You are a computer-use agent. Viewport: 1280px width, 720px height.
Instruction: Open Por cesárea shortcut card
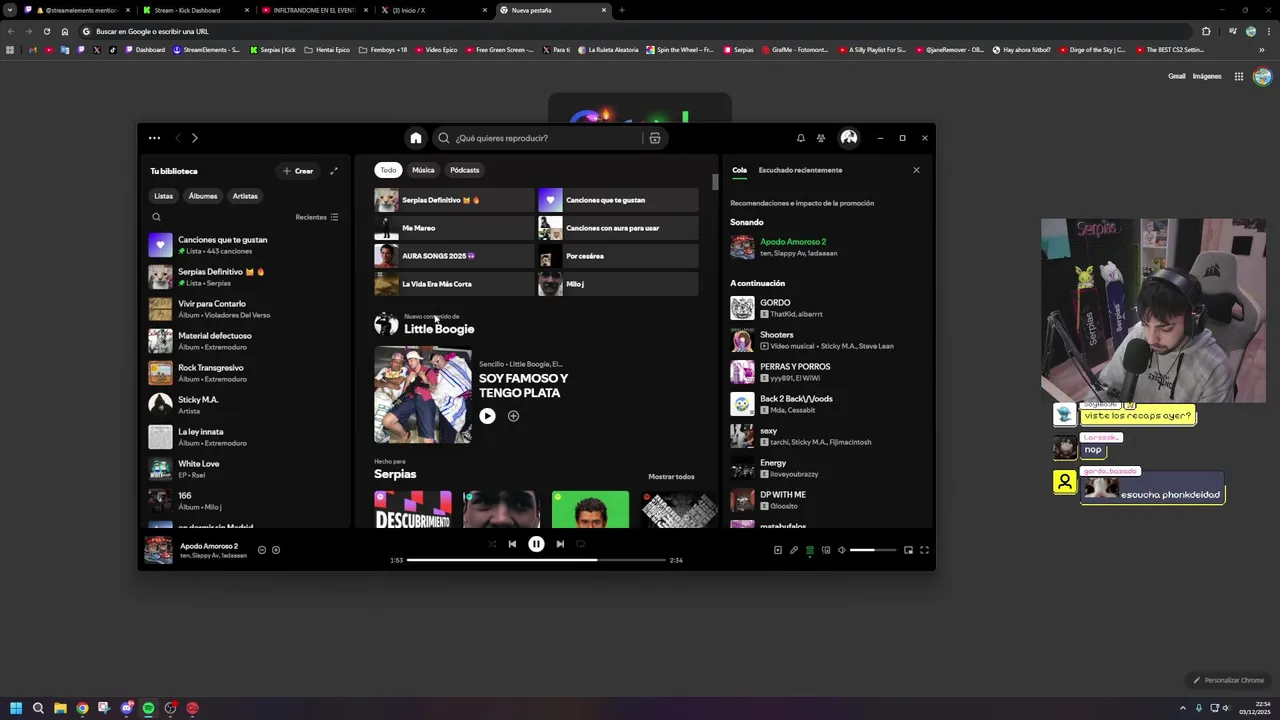click(x=618, y=256)
